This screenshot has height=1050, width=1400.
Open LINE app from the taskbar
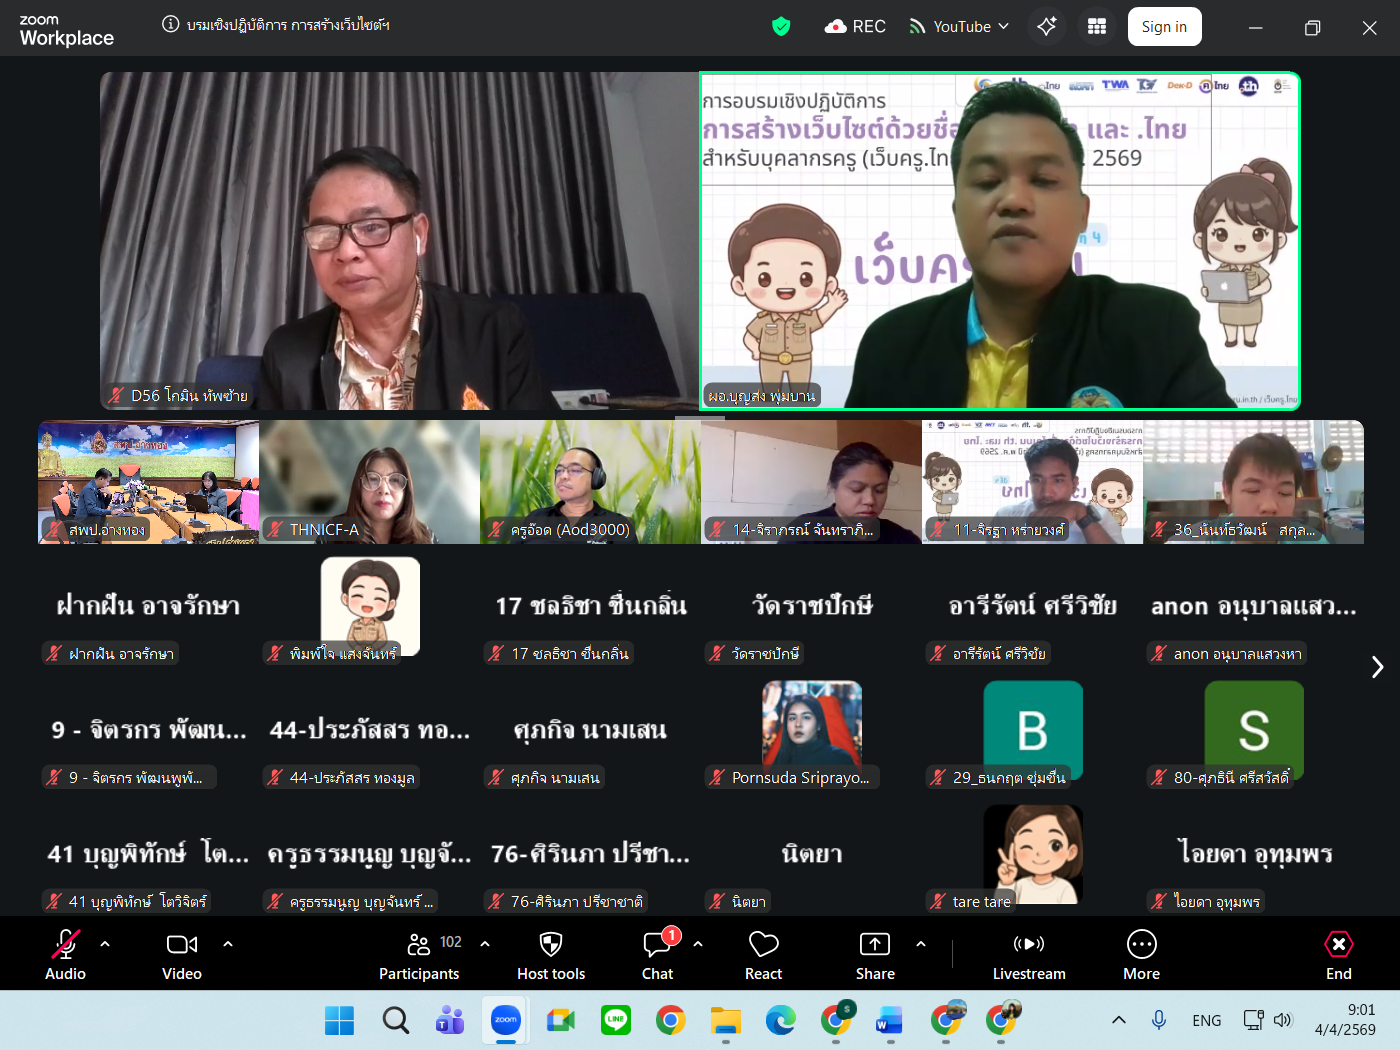615,1020
